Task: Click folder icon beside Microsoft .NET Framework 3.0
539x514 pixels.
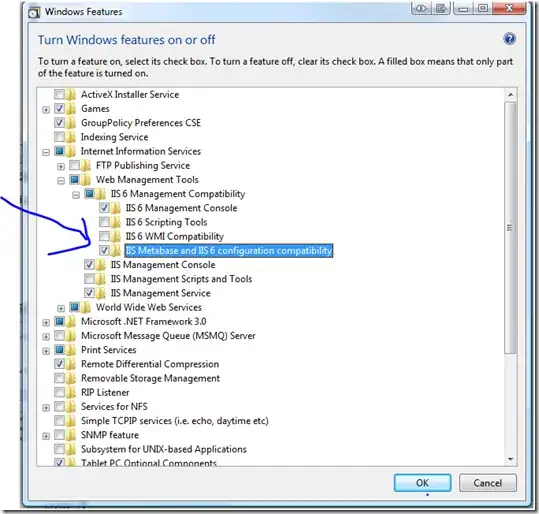Action: [71, 322]
